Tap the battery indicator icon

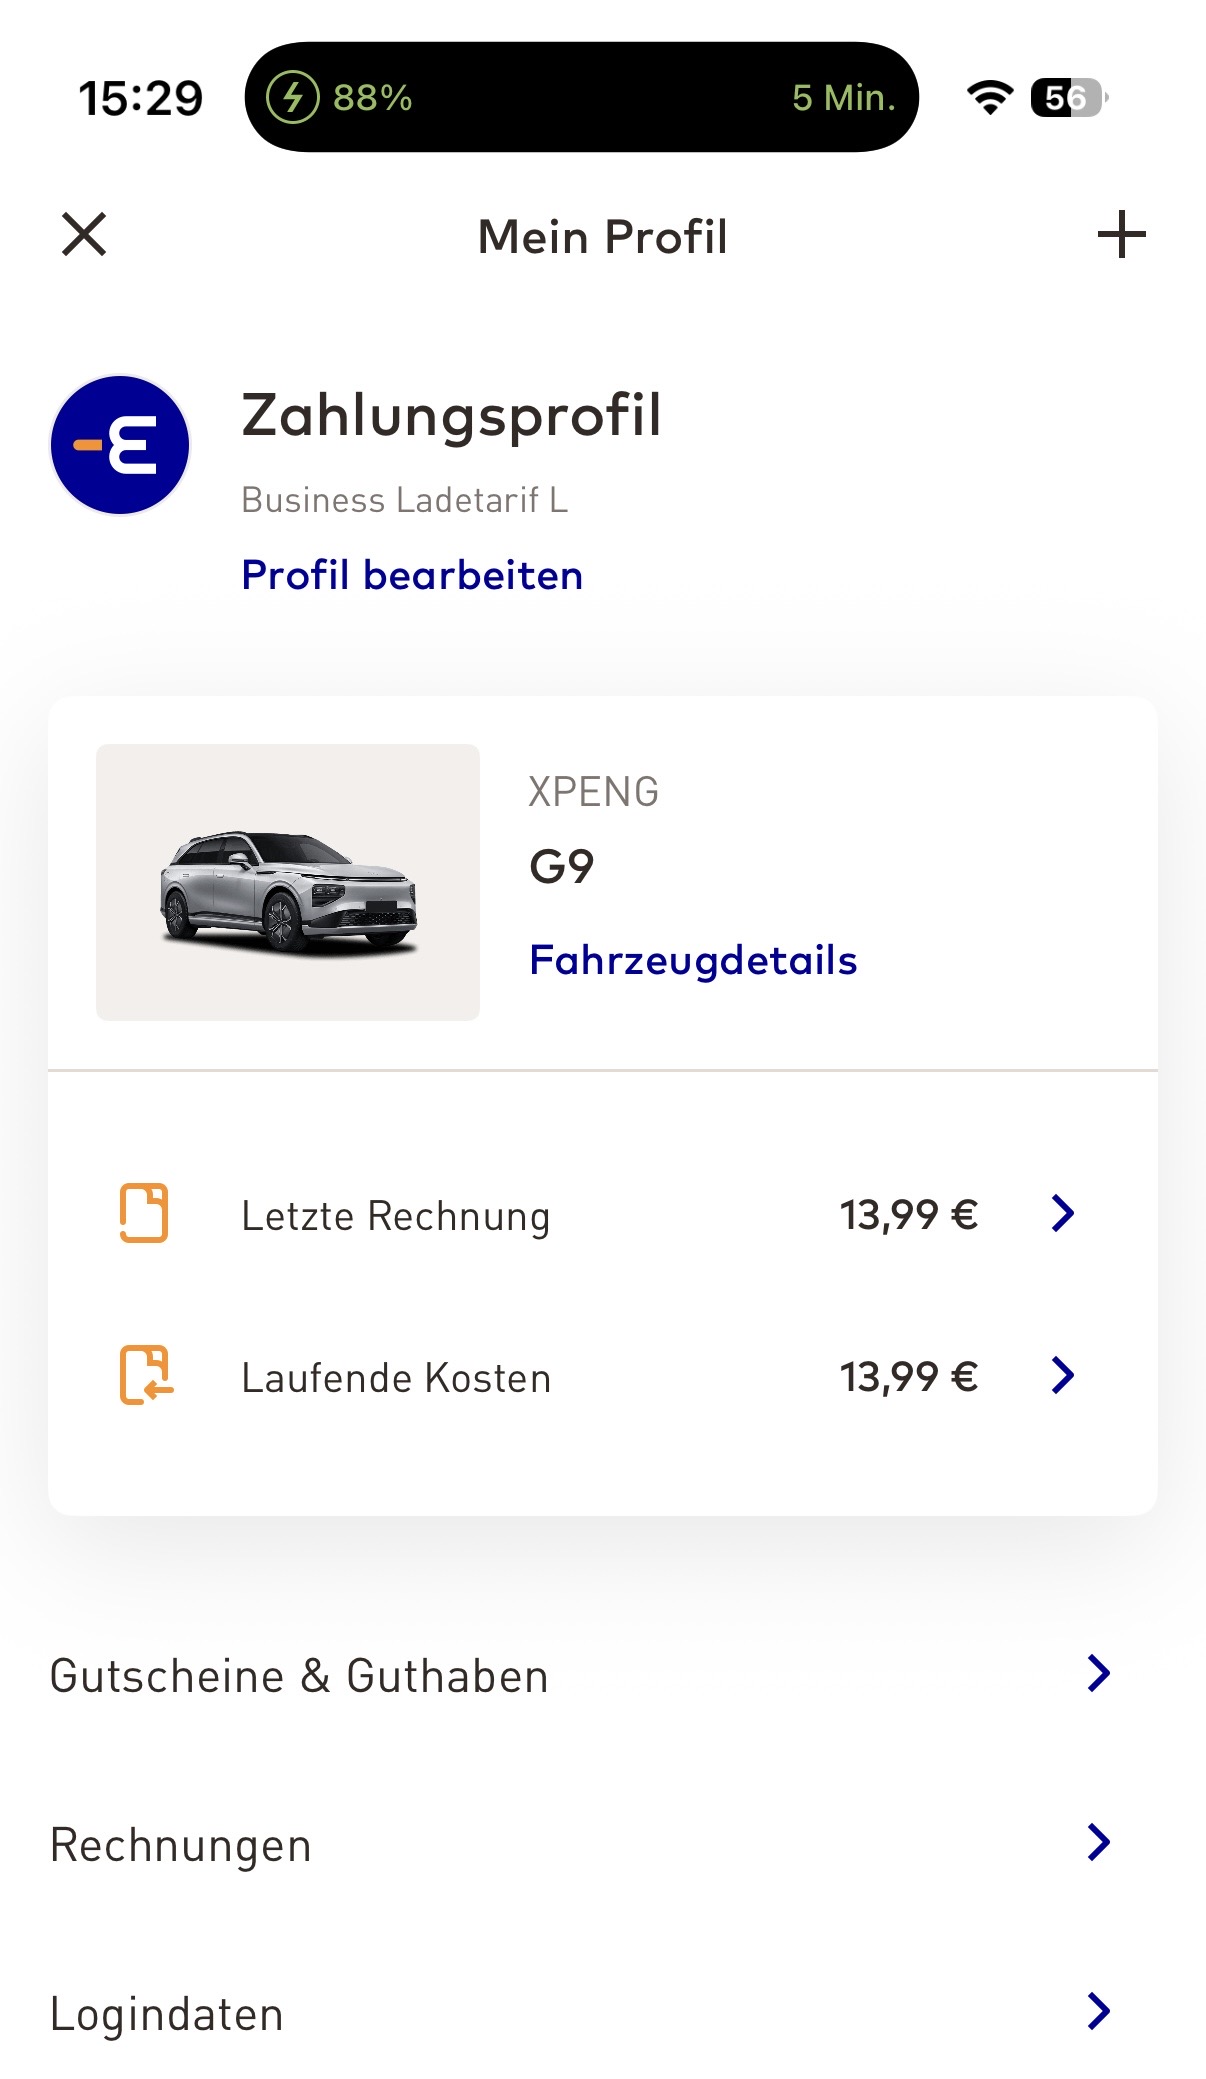pyautogui.click(x=1067, y=98)
